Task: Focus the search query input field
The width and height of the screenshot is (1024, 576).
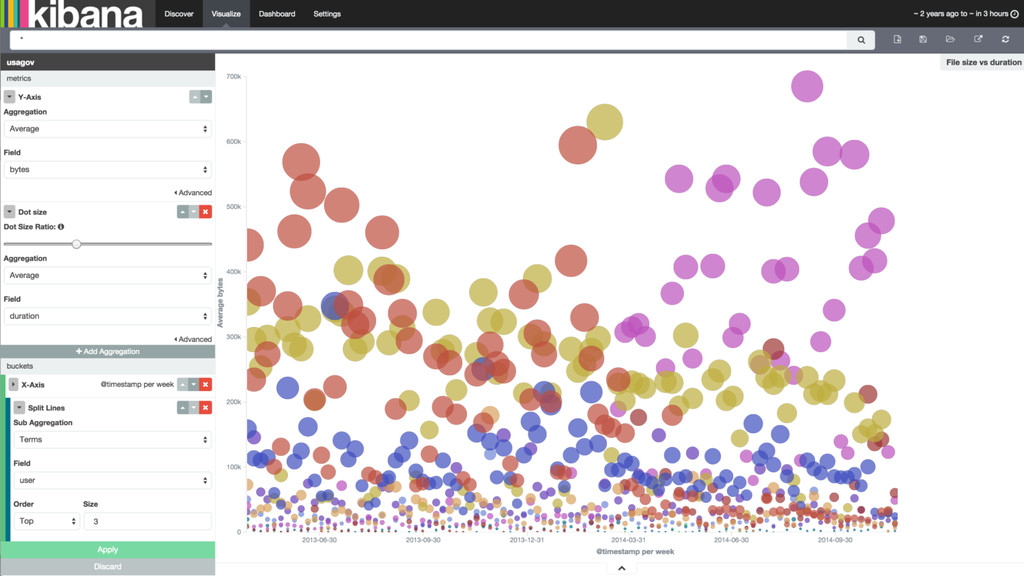Action: (x=428, y=40)
